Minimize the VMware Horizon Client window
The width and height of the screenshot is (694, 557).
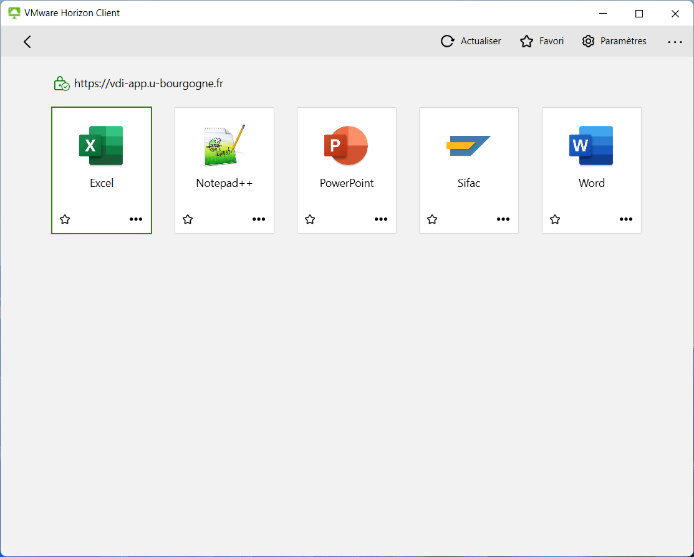pyautogui.click(x=603, y=13)
